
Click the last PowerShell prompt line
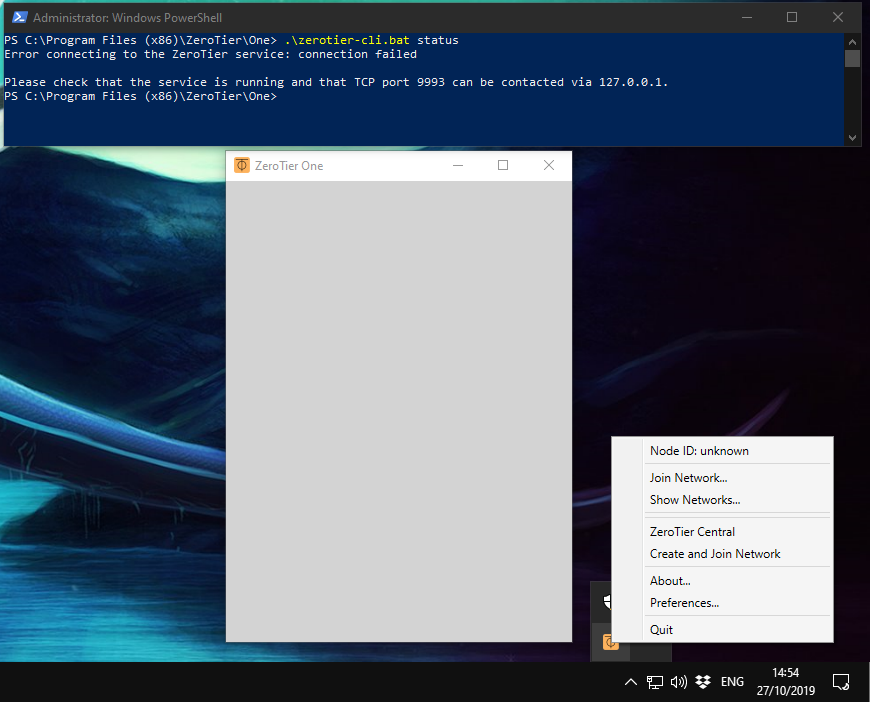(140, 96)
